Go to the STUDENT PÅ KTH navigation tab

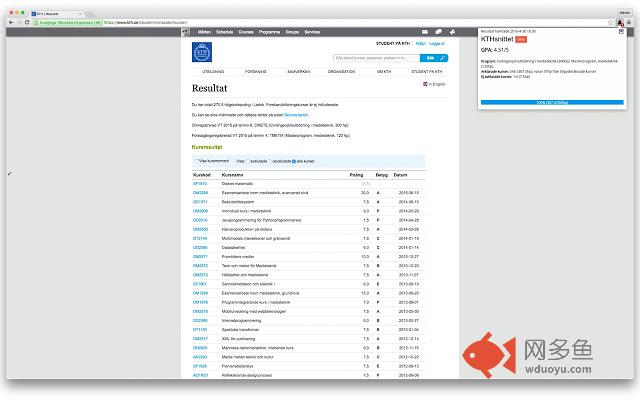point(427,71)
